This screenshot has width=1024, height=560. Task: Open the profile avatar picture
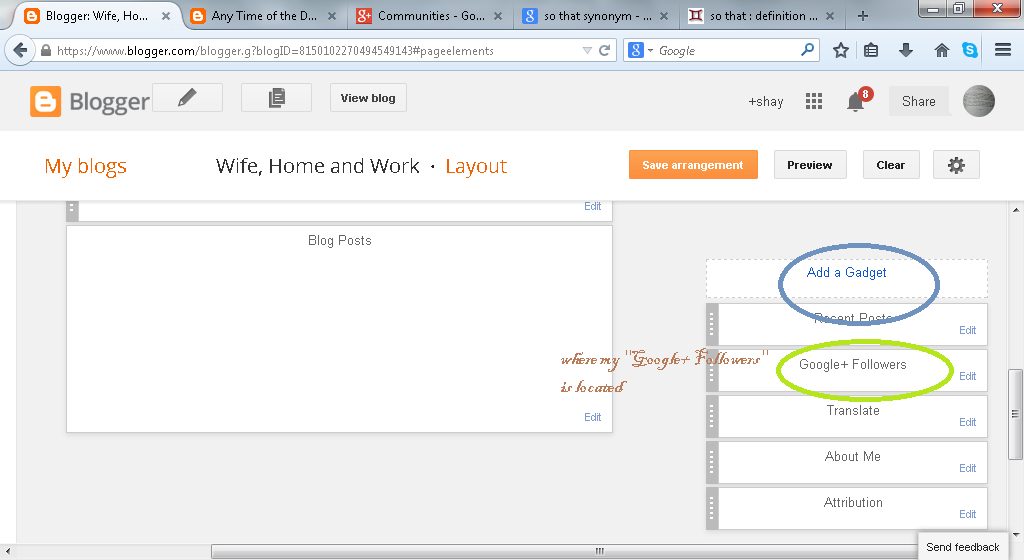pyautogui.click(x=978, y=101)
